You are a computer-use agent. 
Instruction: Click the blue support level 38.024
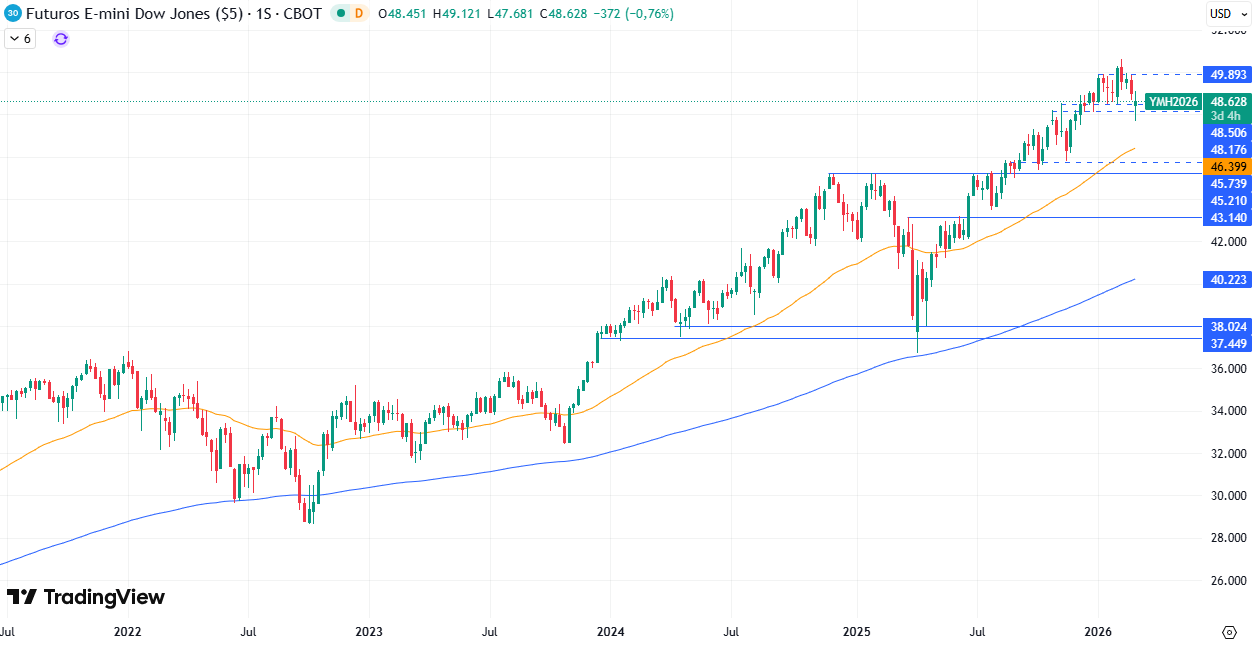point(1227,327)
